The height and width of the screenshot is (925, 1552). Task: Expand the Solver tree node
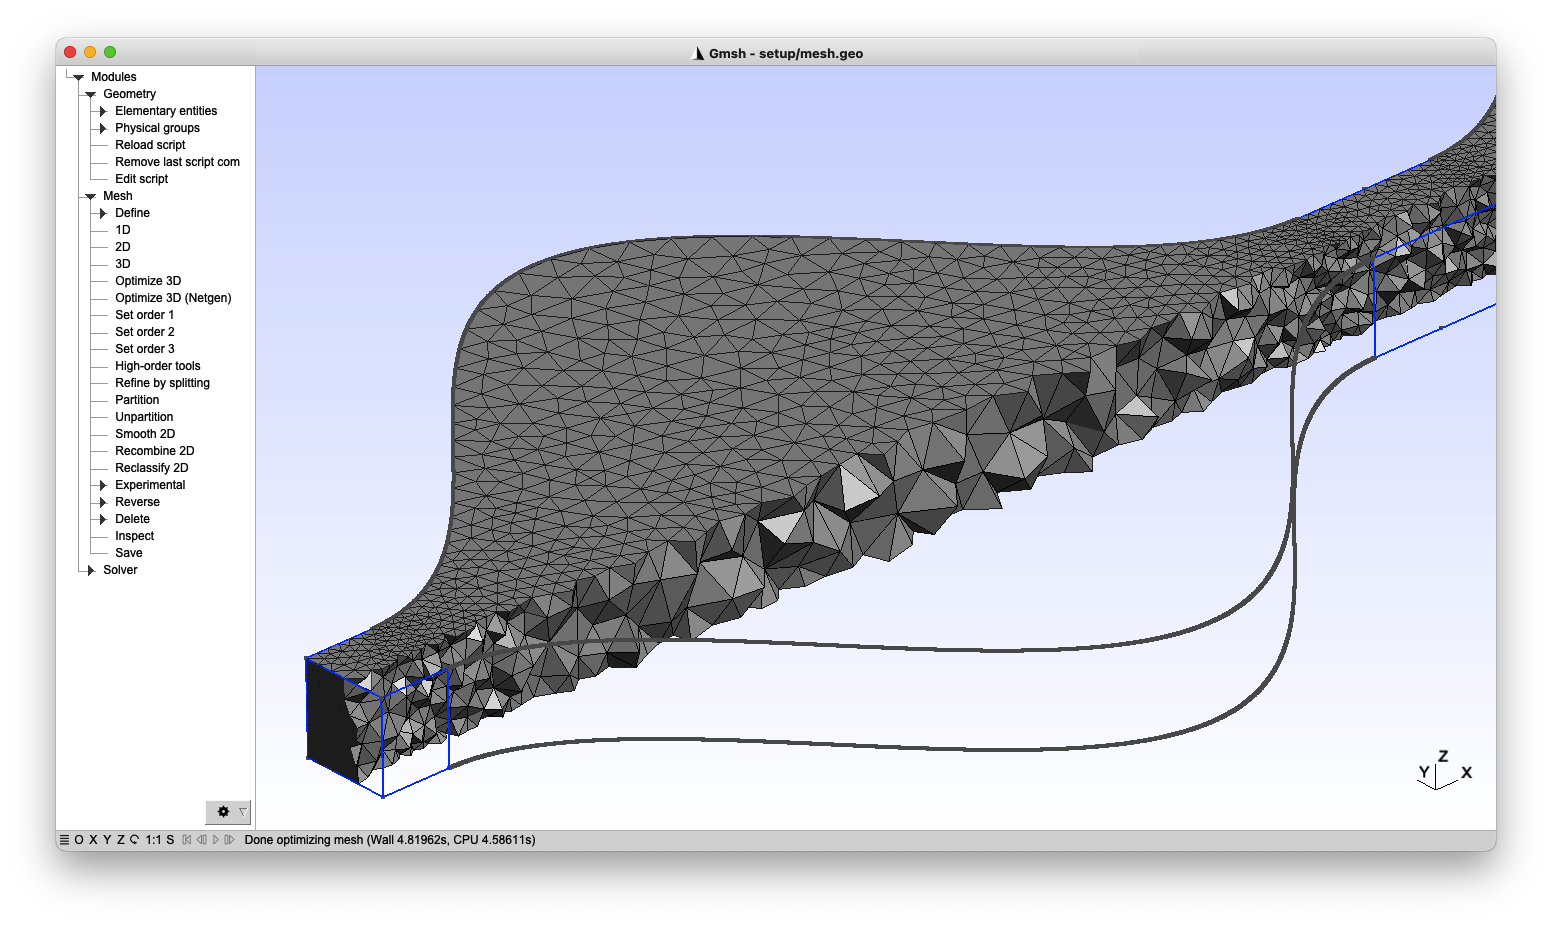91,570
